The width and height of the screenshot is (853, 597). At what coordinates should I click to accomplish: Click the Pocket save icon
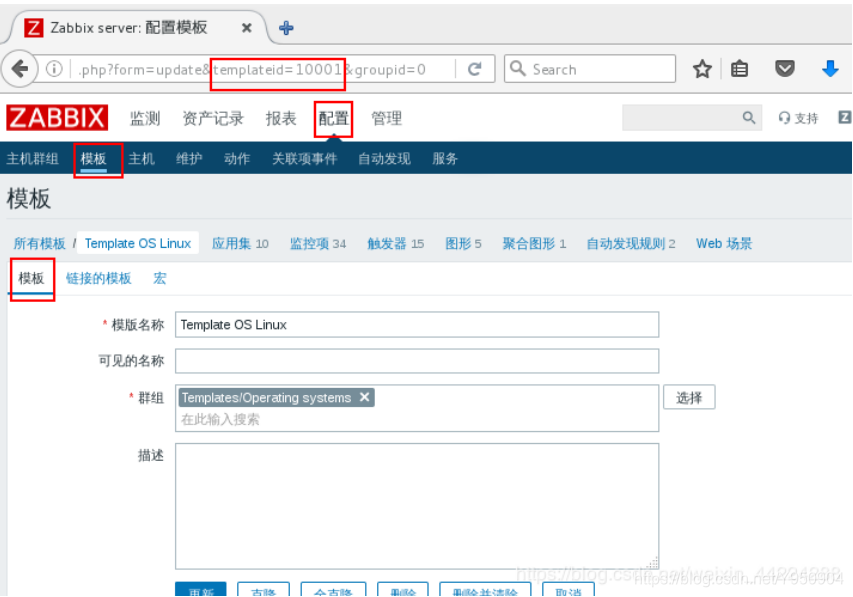(784, 69)
